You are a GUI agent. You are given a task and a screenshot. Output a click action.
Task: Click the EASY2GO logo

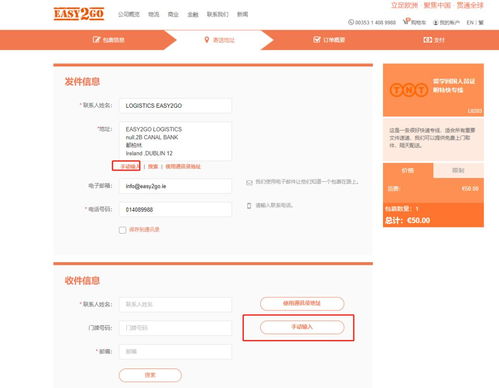[x=79, y=14]
